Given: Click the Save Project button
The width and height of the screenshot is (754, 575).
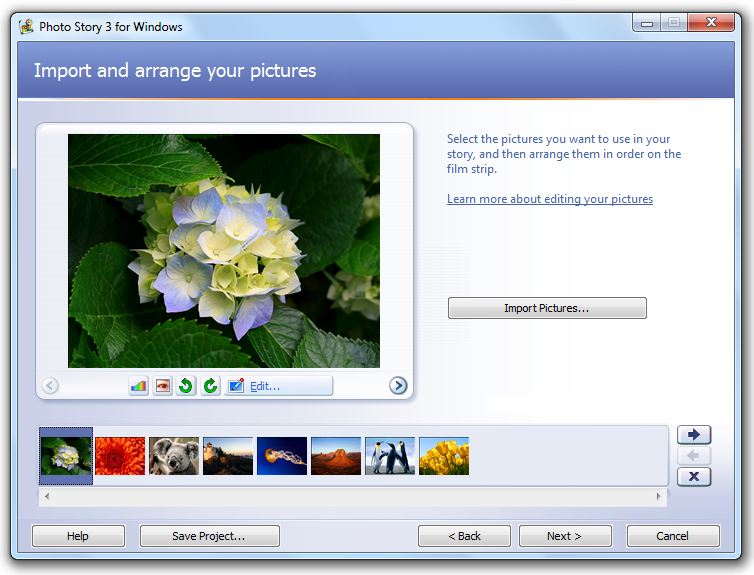Looking at the screenshot, I should (210, 536).
